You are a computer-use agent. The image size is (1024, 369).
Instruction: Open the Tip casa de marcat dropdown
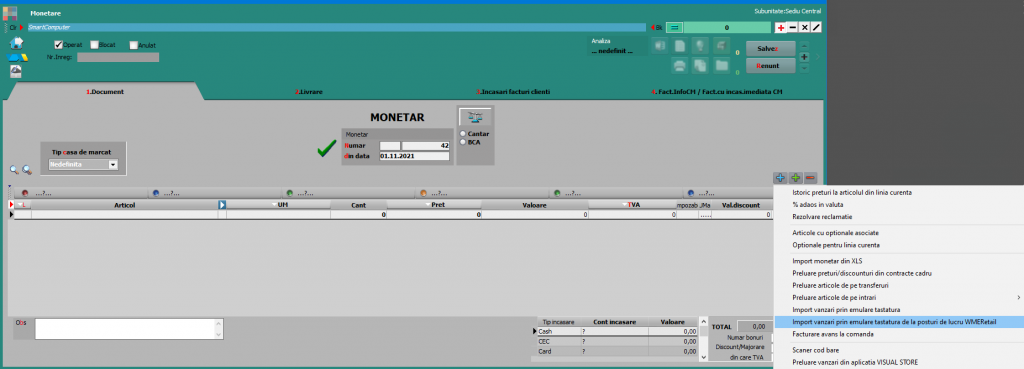(113, 165)
